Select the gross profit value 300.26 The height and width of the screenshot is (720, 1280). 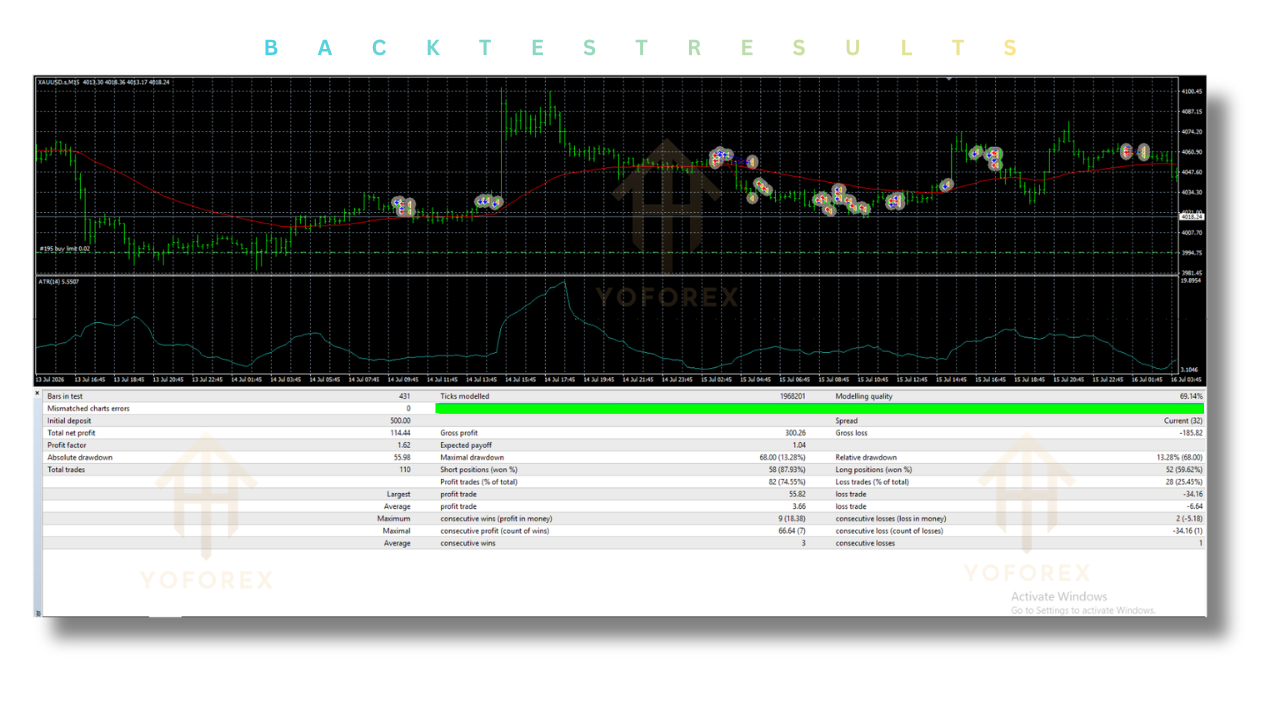tap(794, 433)
